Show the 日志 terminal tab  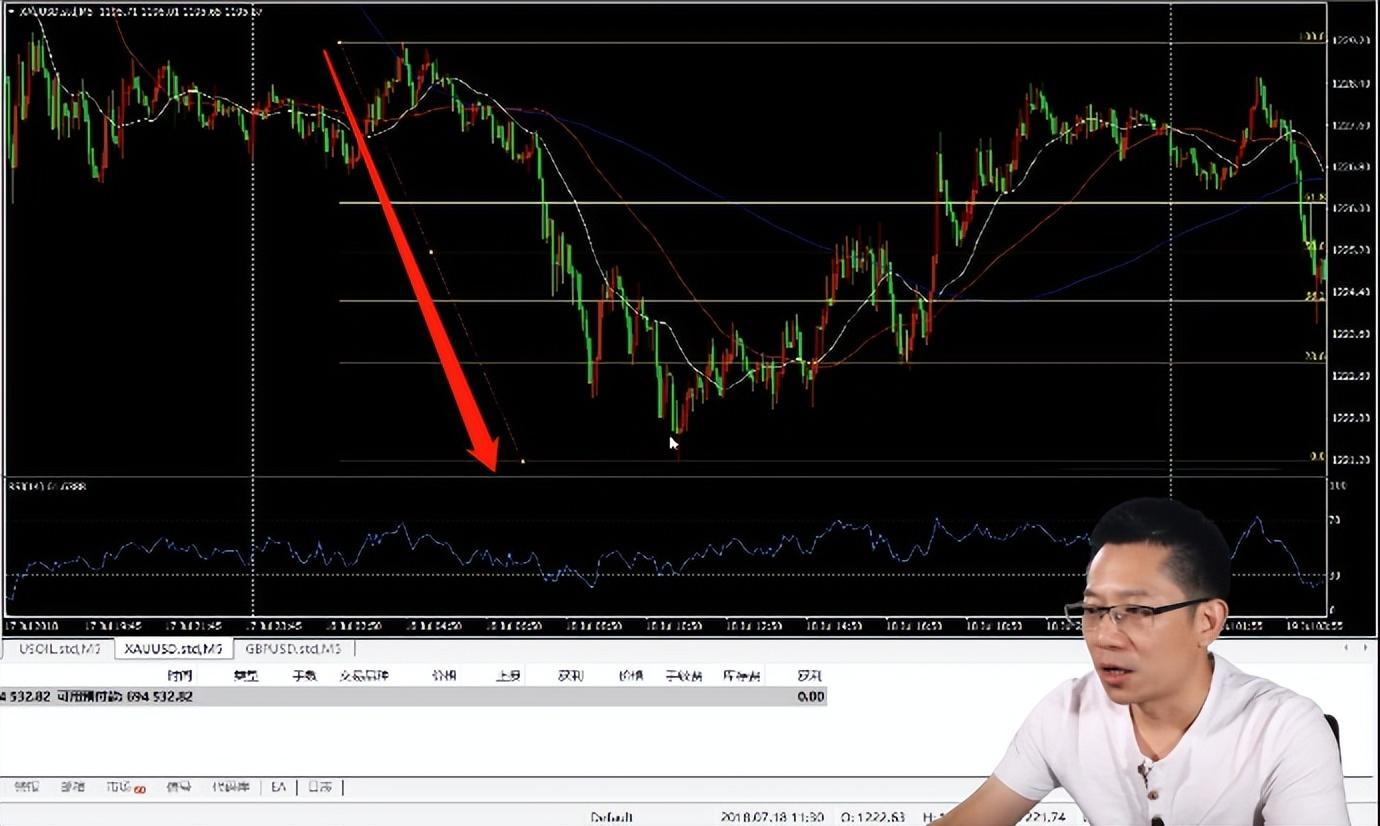(320, 787)
